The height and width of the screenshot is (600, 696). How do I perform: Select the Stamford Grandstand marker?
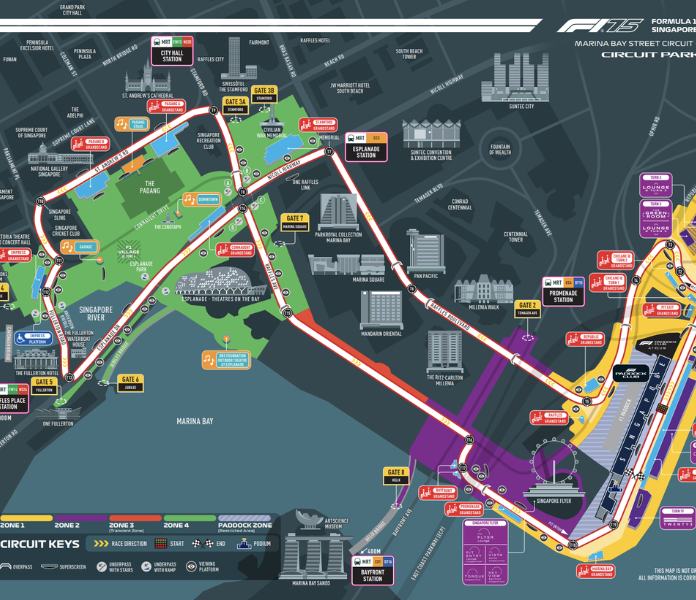pos(318,125)
